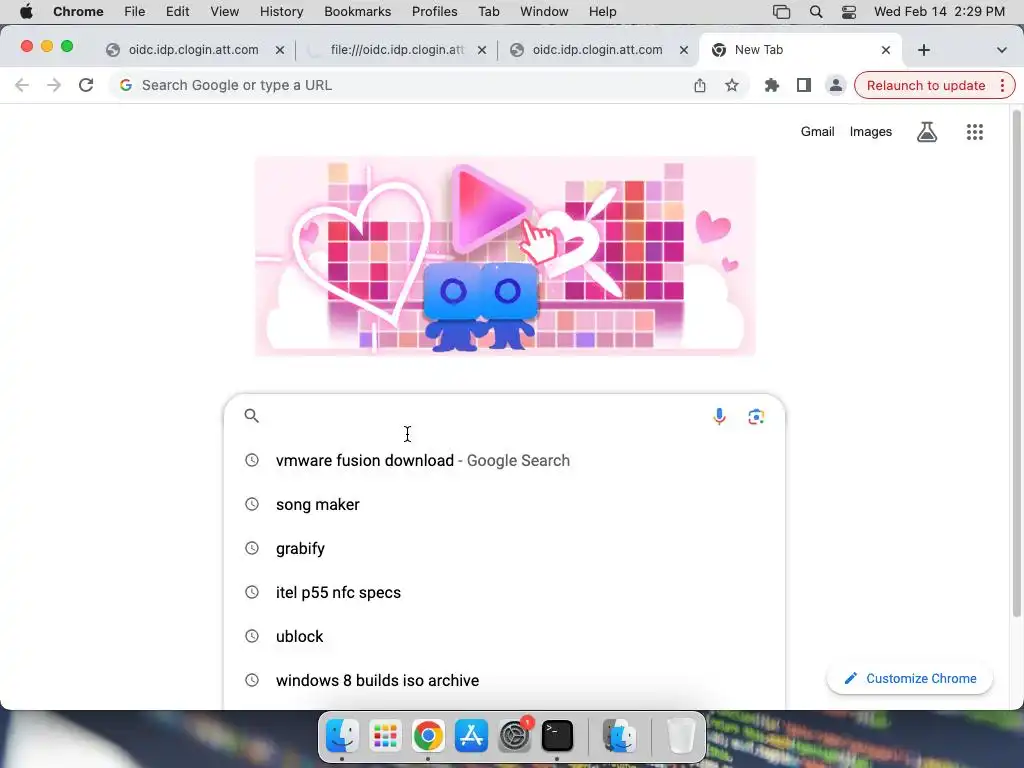This screenshot has width=1024, height=768.
Task: Reload the current page
Action: coord(86,85)
